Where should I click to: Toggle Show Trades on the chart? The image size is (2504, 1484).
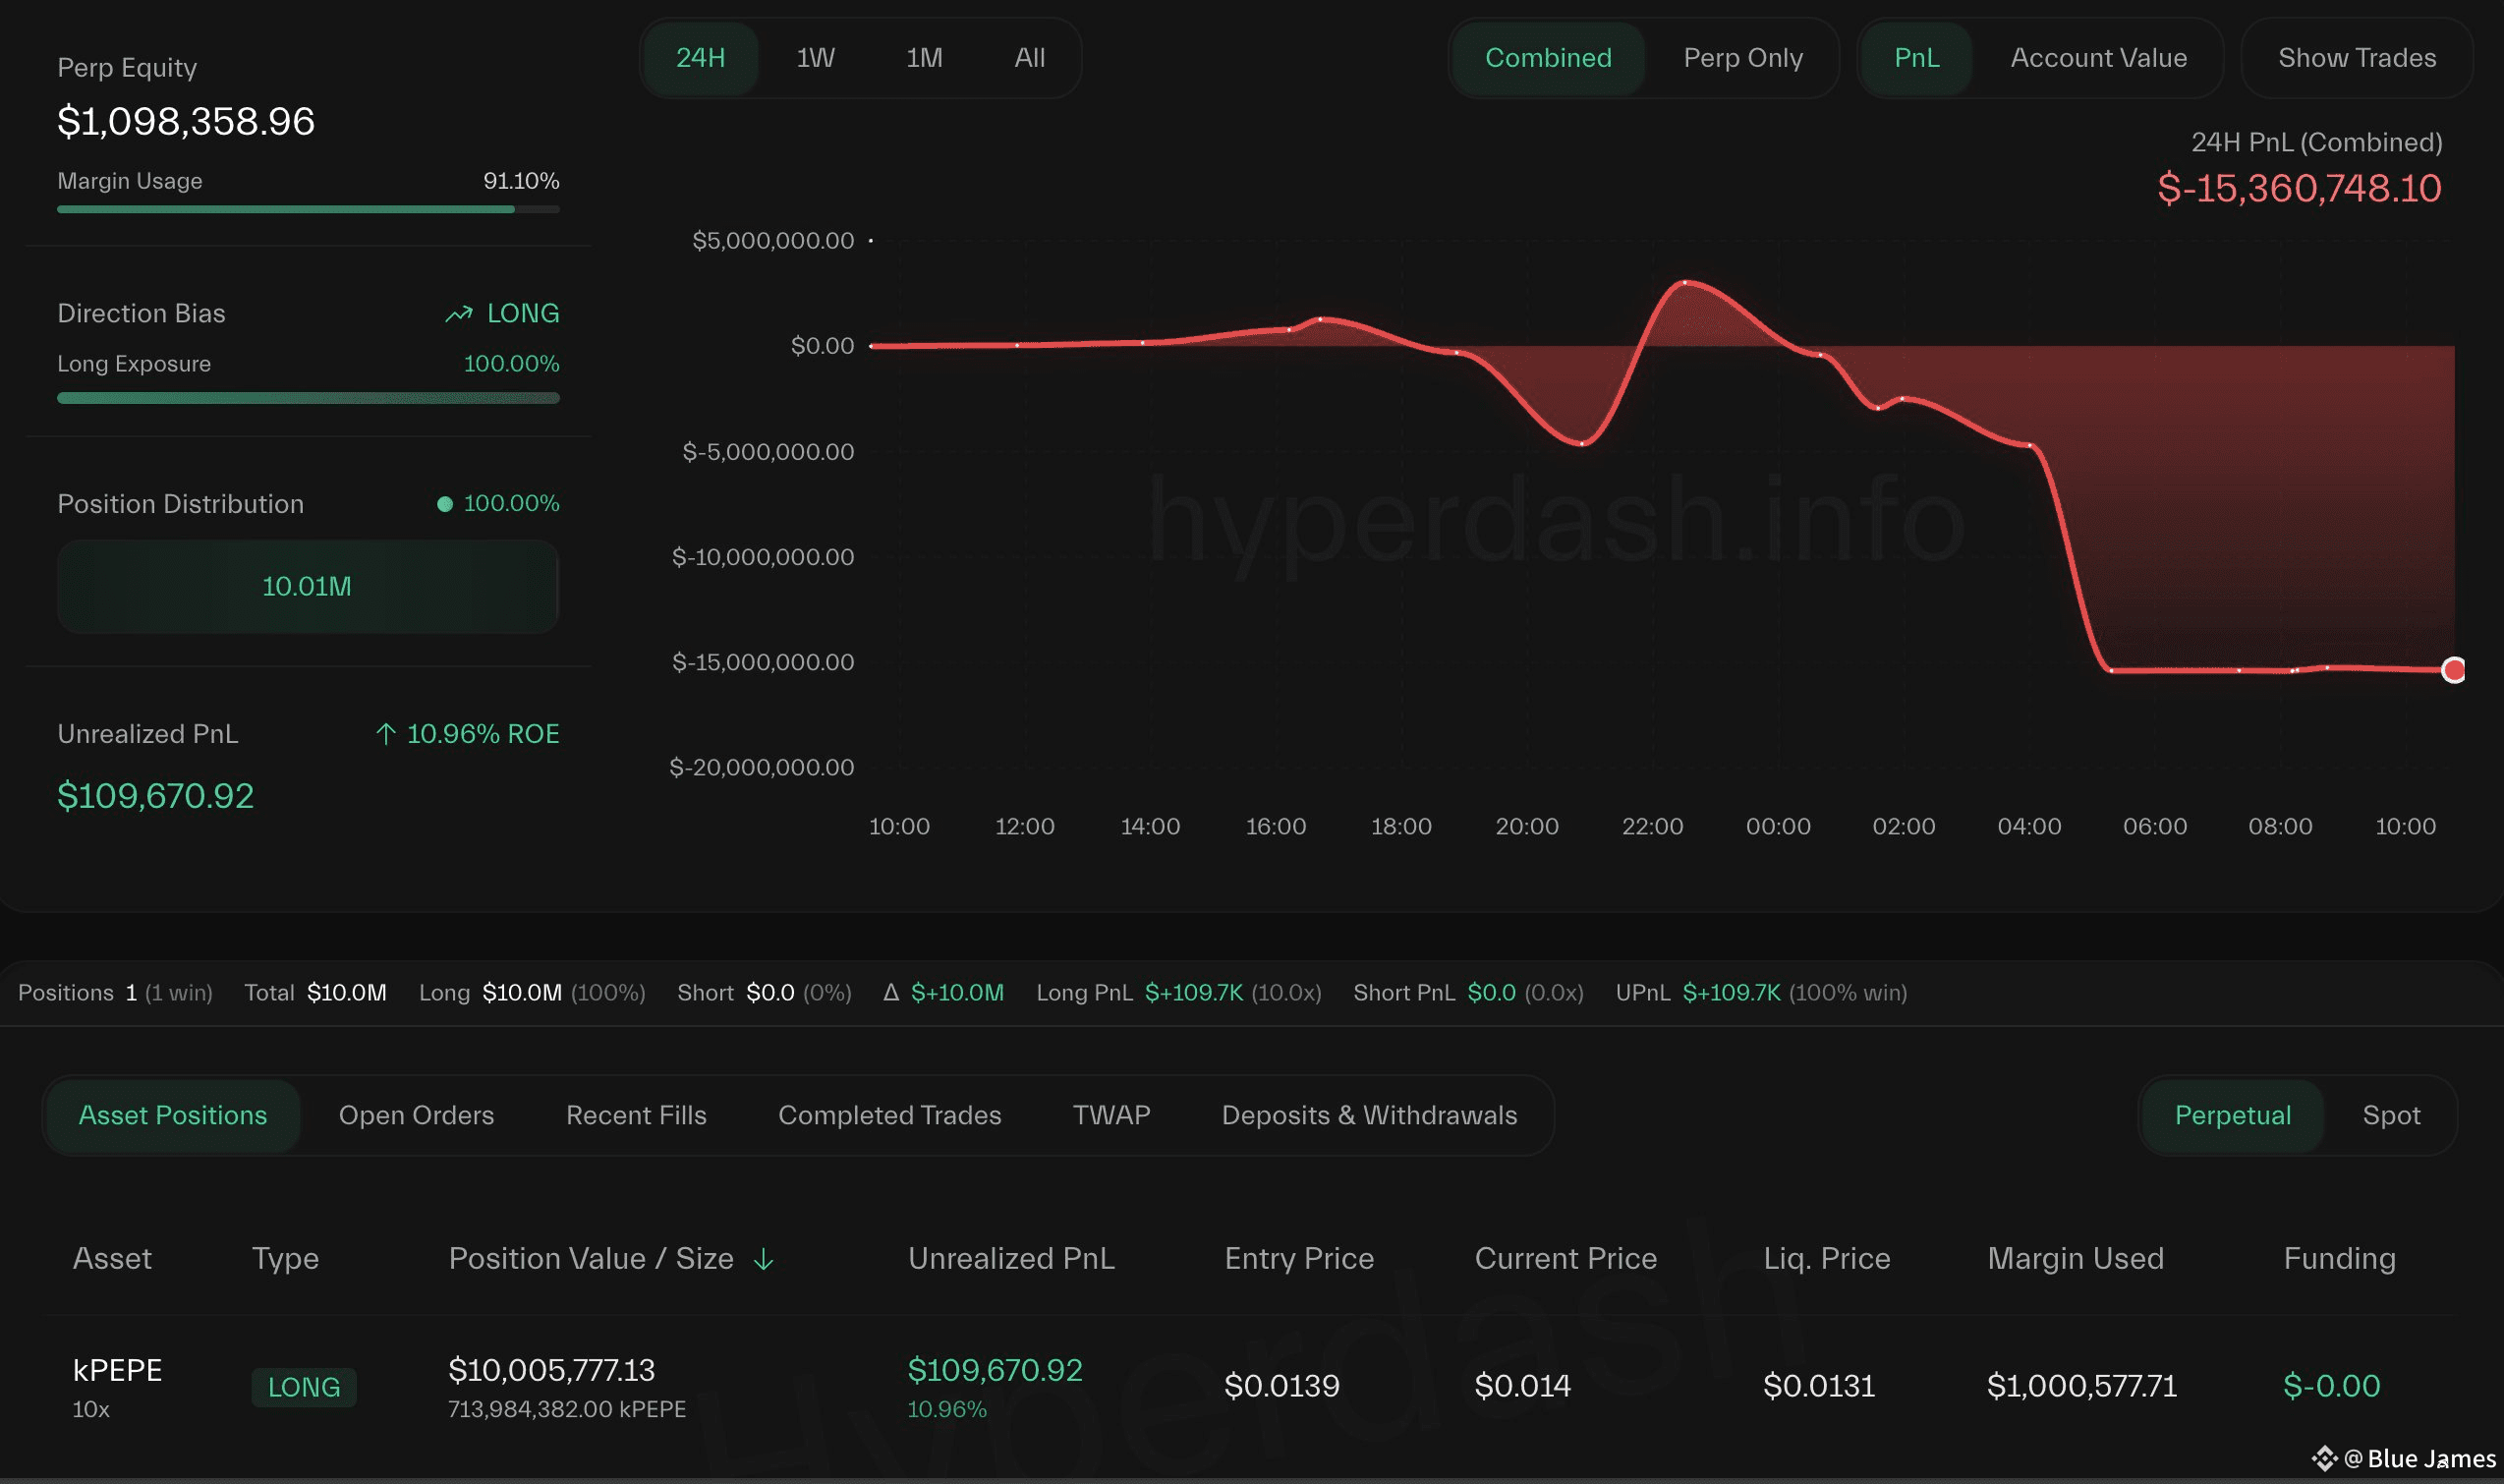2356,58
